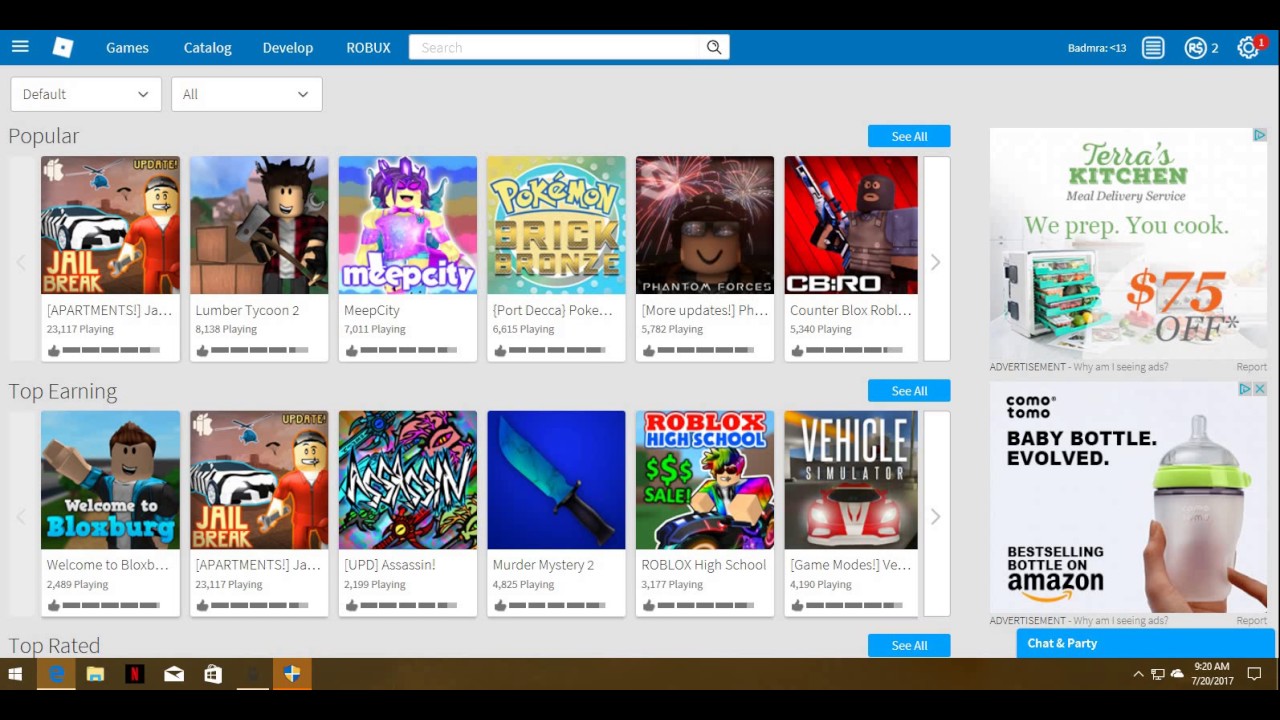The height and width of the screenshot is (720, 1280).
Task: Open Phantom Forces game thumbnail
Action: (x=705, y=225)
